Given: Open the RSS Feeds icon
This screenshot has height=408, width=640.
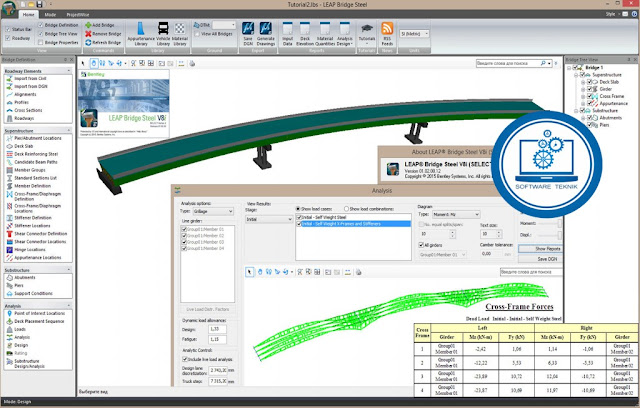Looking at the screenshot, I should 387,33.
